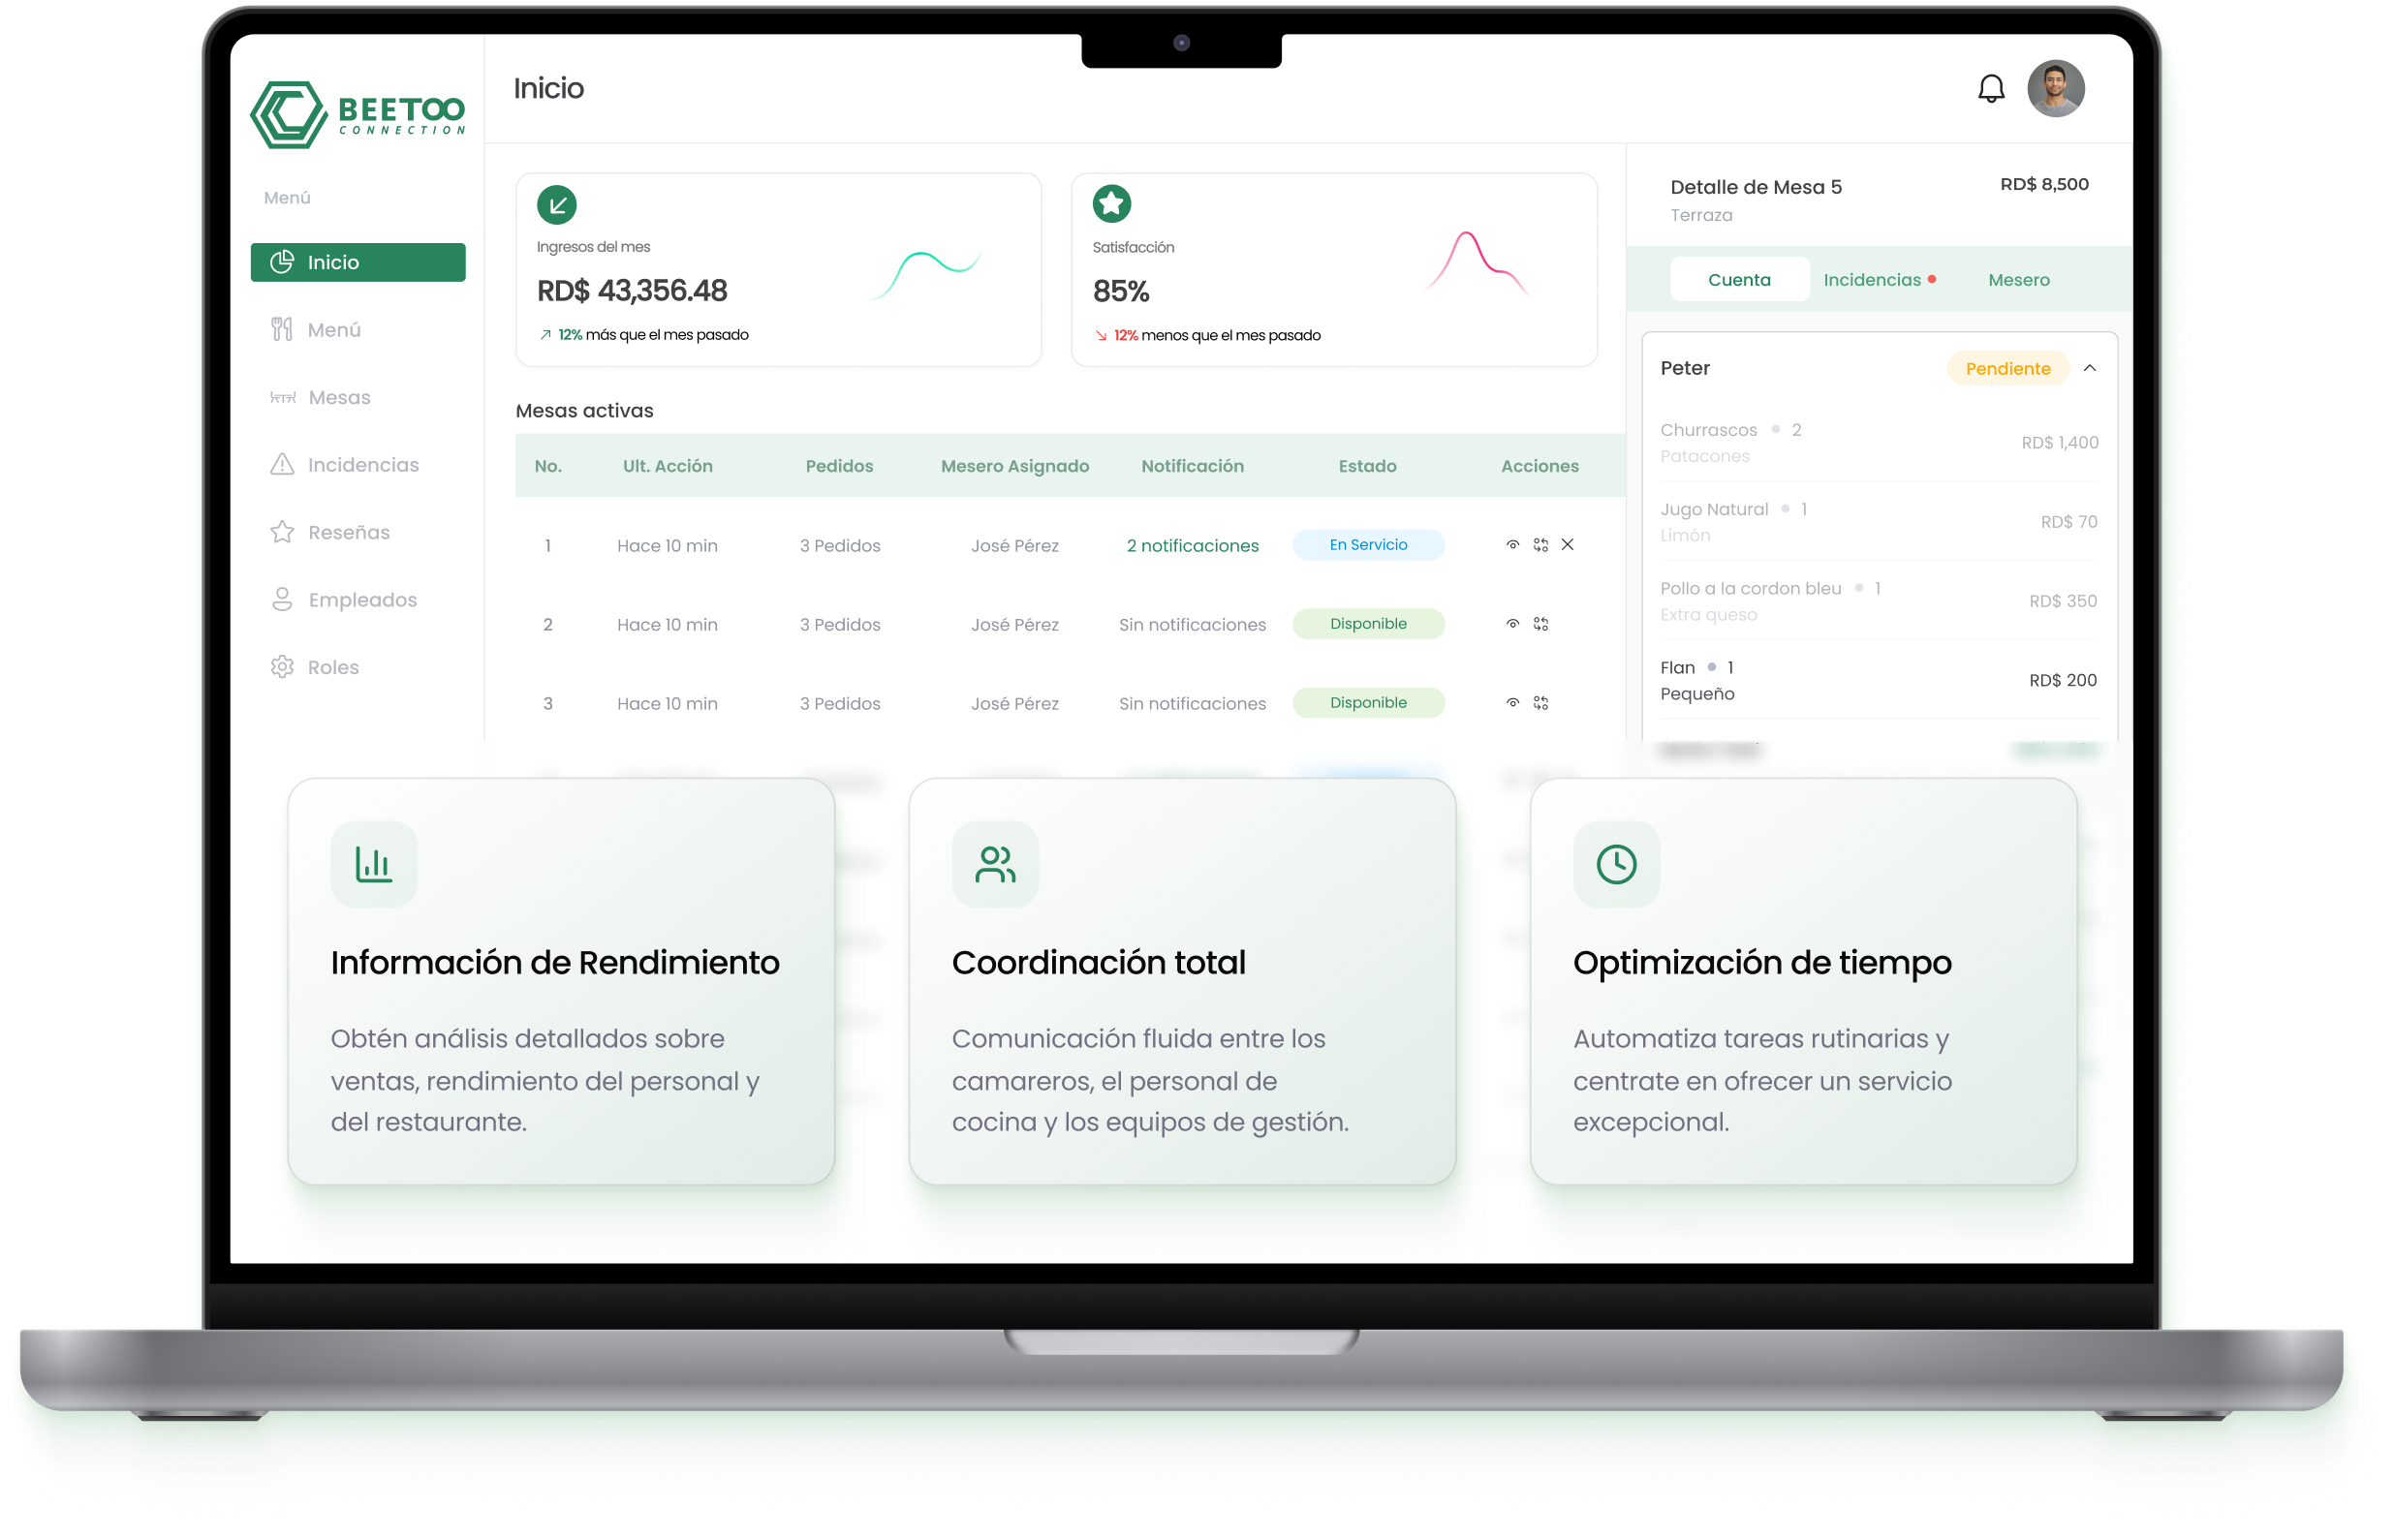Viewport: 2395px width, 1540px height.
Task: Select the Menú fork-and-knife icon
Action: point(283,329)
